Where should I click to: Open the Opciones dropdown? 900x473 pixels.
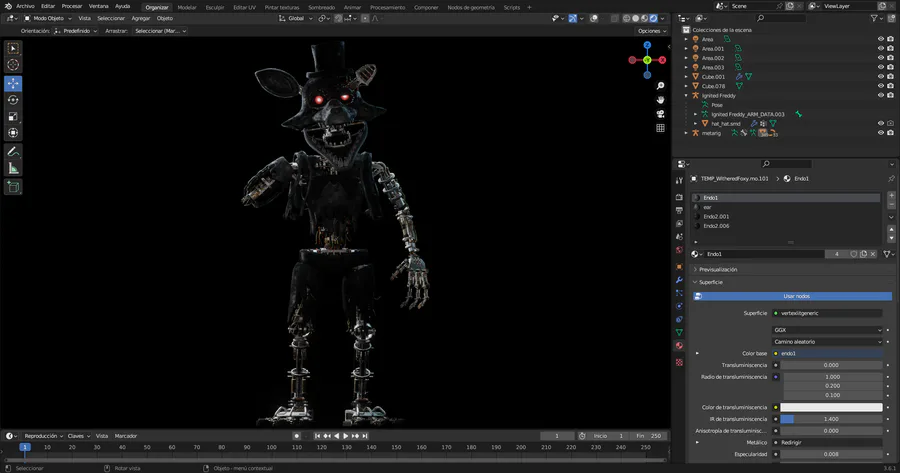click(x=651, y=31)
